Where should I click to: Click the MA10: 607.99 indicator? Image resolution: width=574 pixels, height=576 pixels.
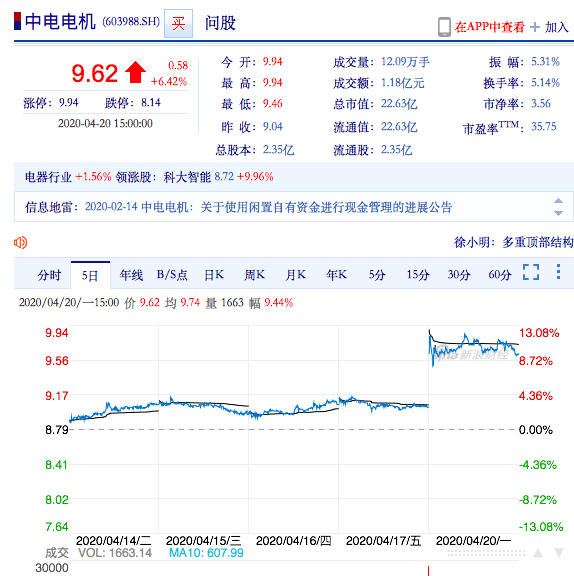206,553
